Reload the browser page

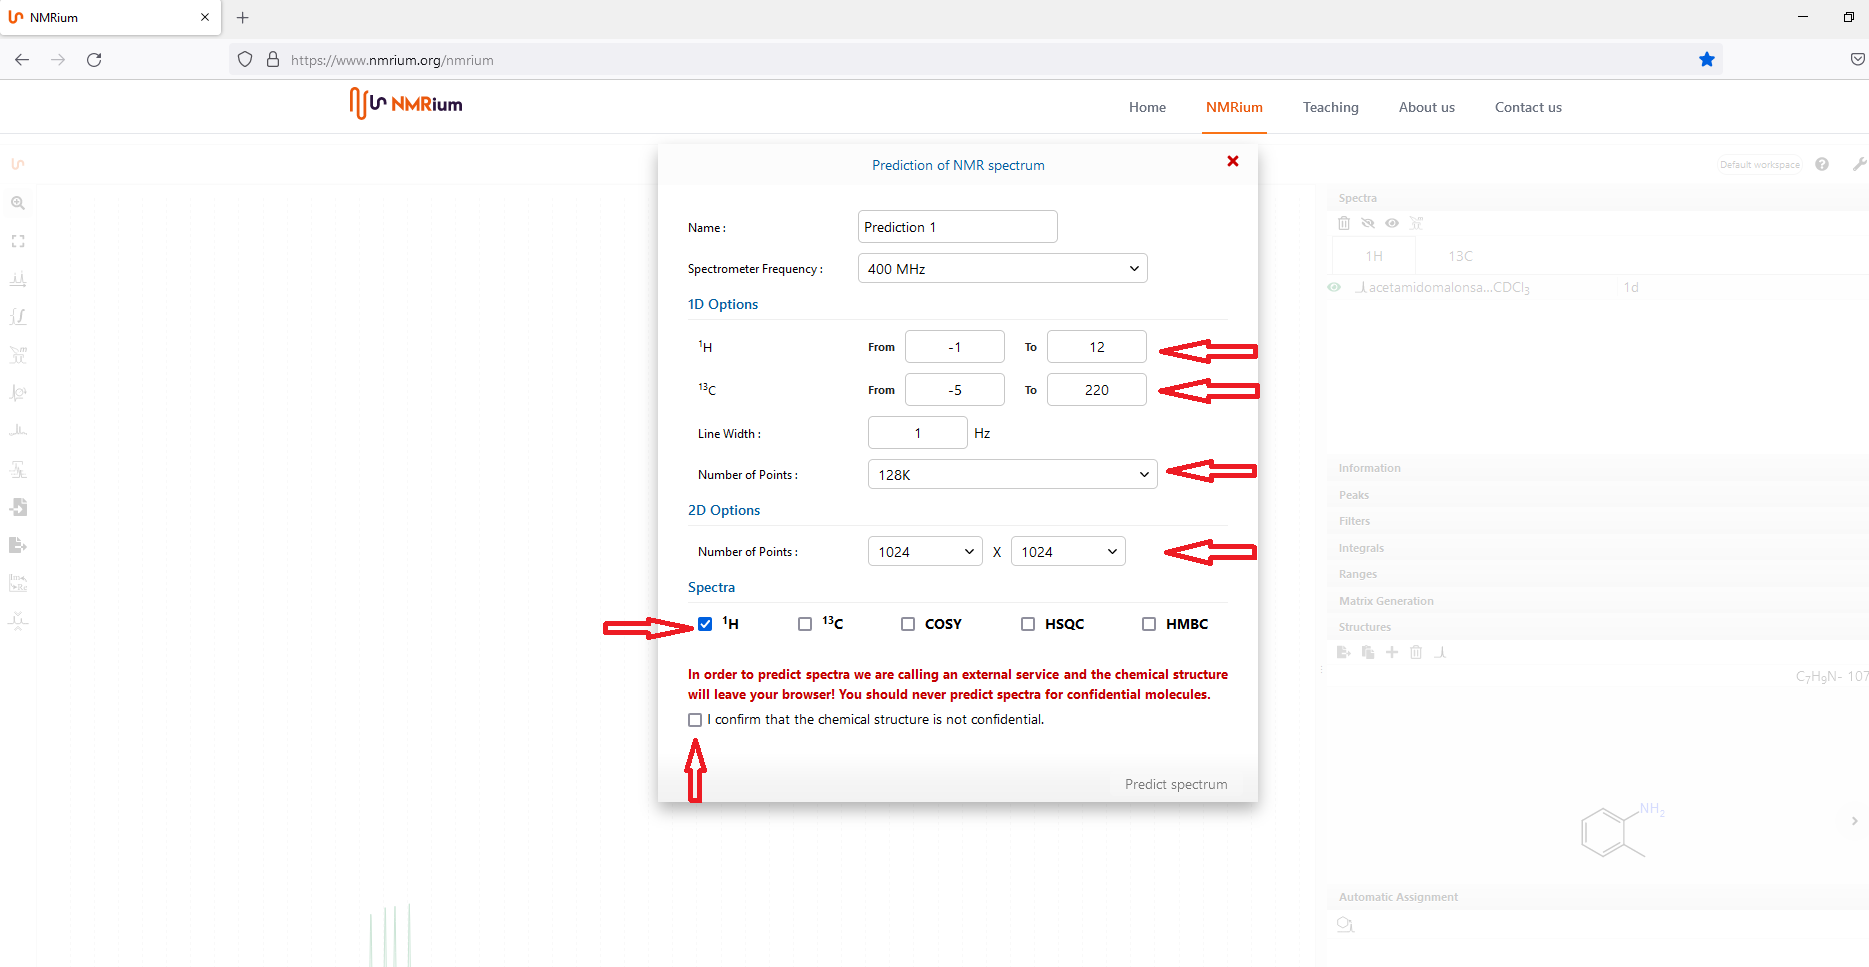click(94, 60)
